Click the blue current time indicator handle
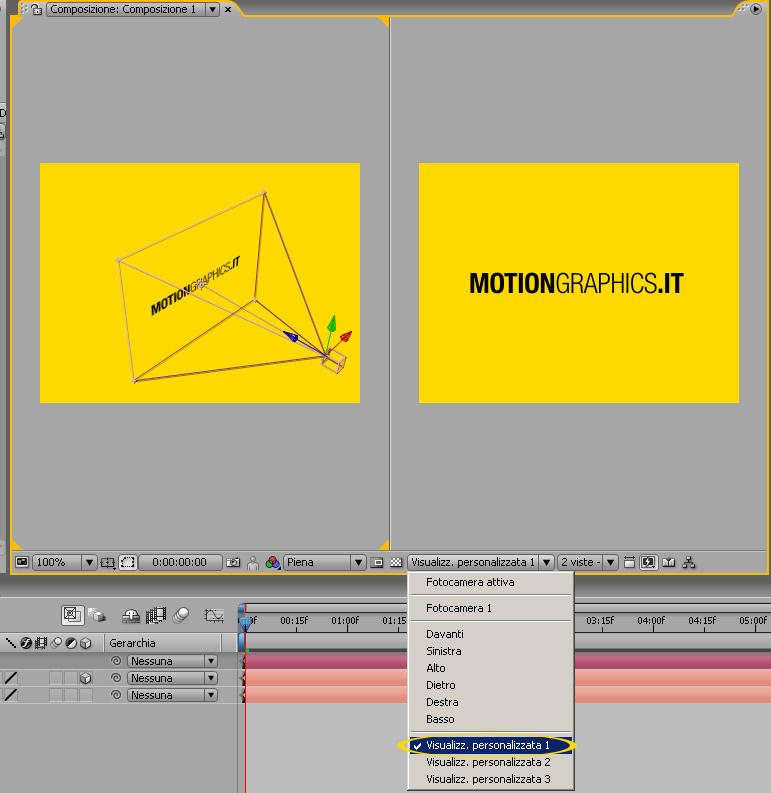The width and height of the screenshot is (771, 793). point(245,623)
